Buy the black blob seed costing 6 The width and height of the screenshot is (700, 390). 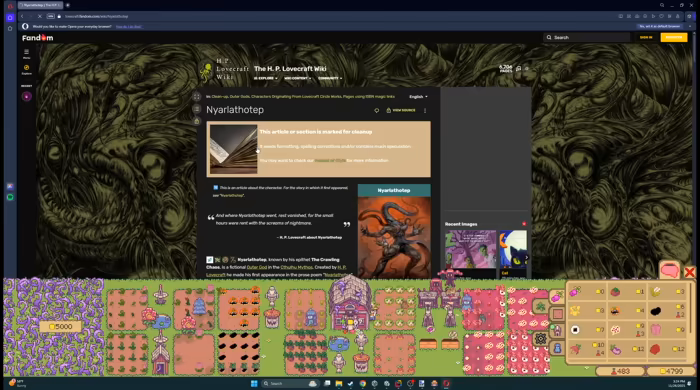(667, 311)
